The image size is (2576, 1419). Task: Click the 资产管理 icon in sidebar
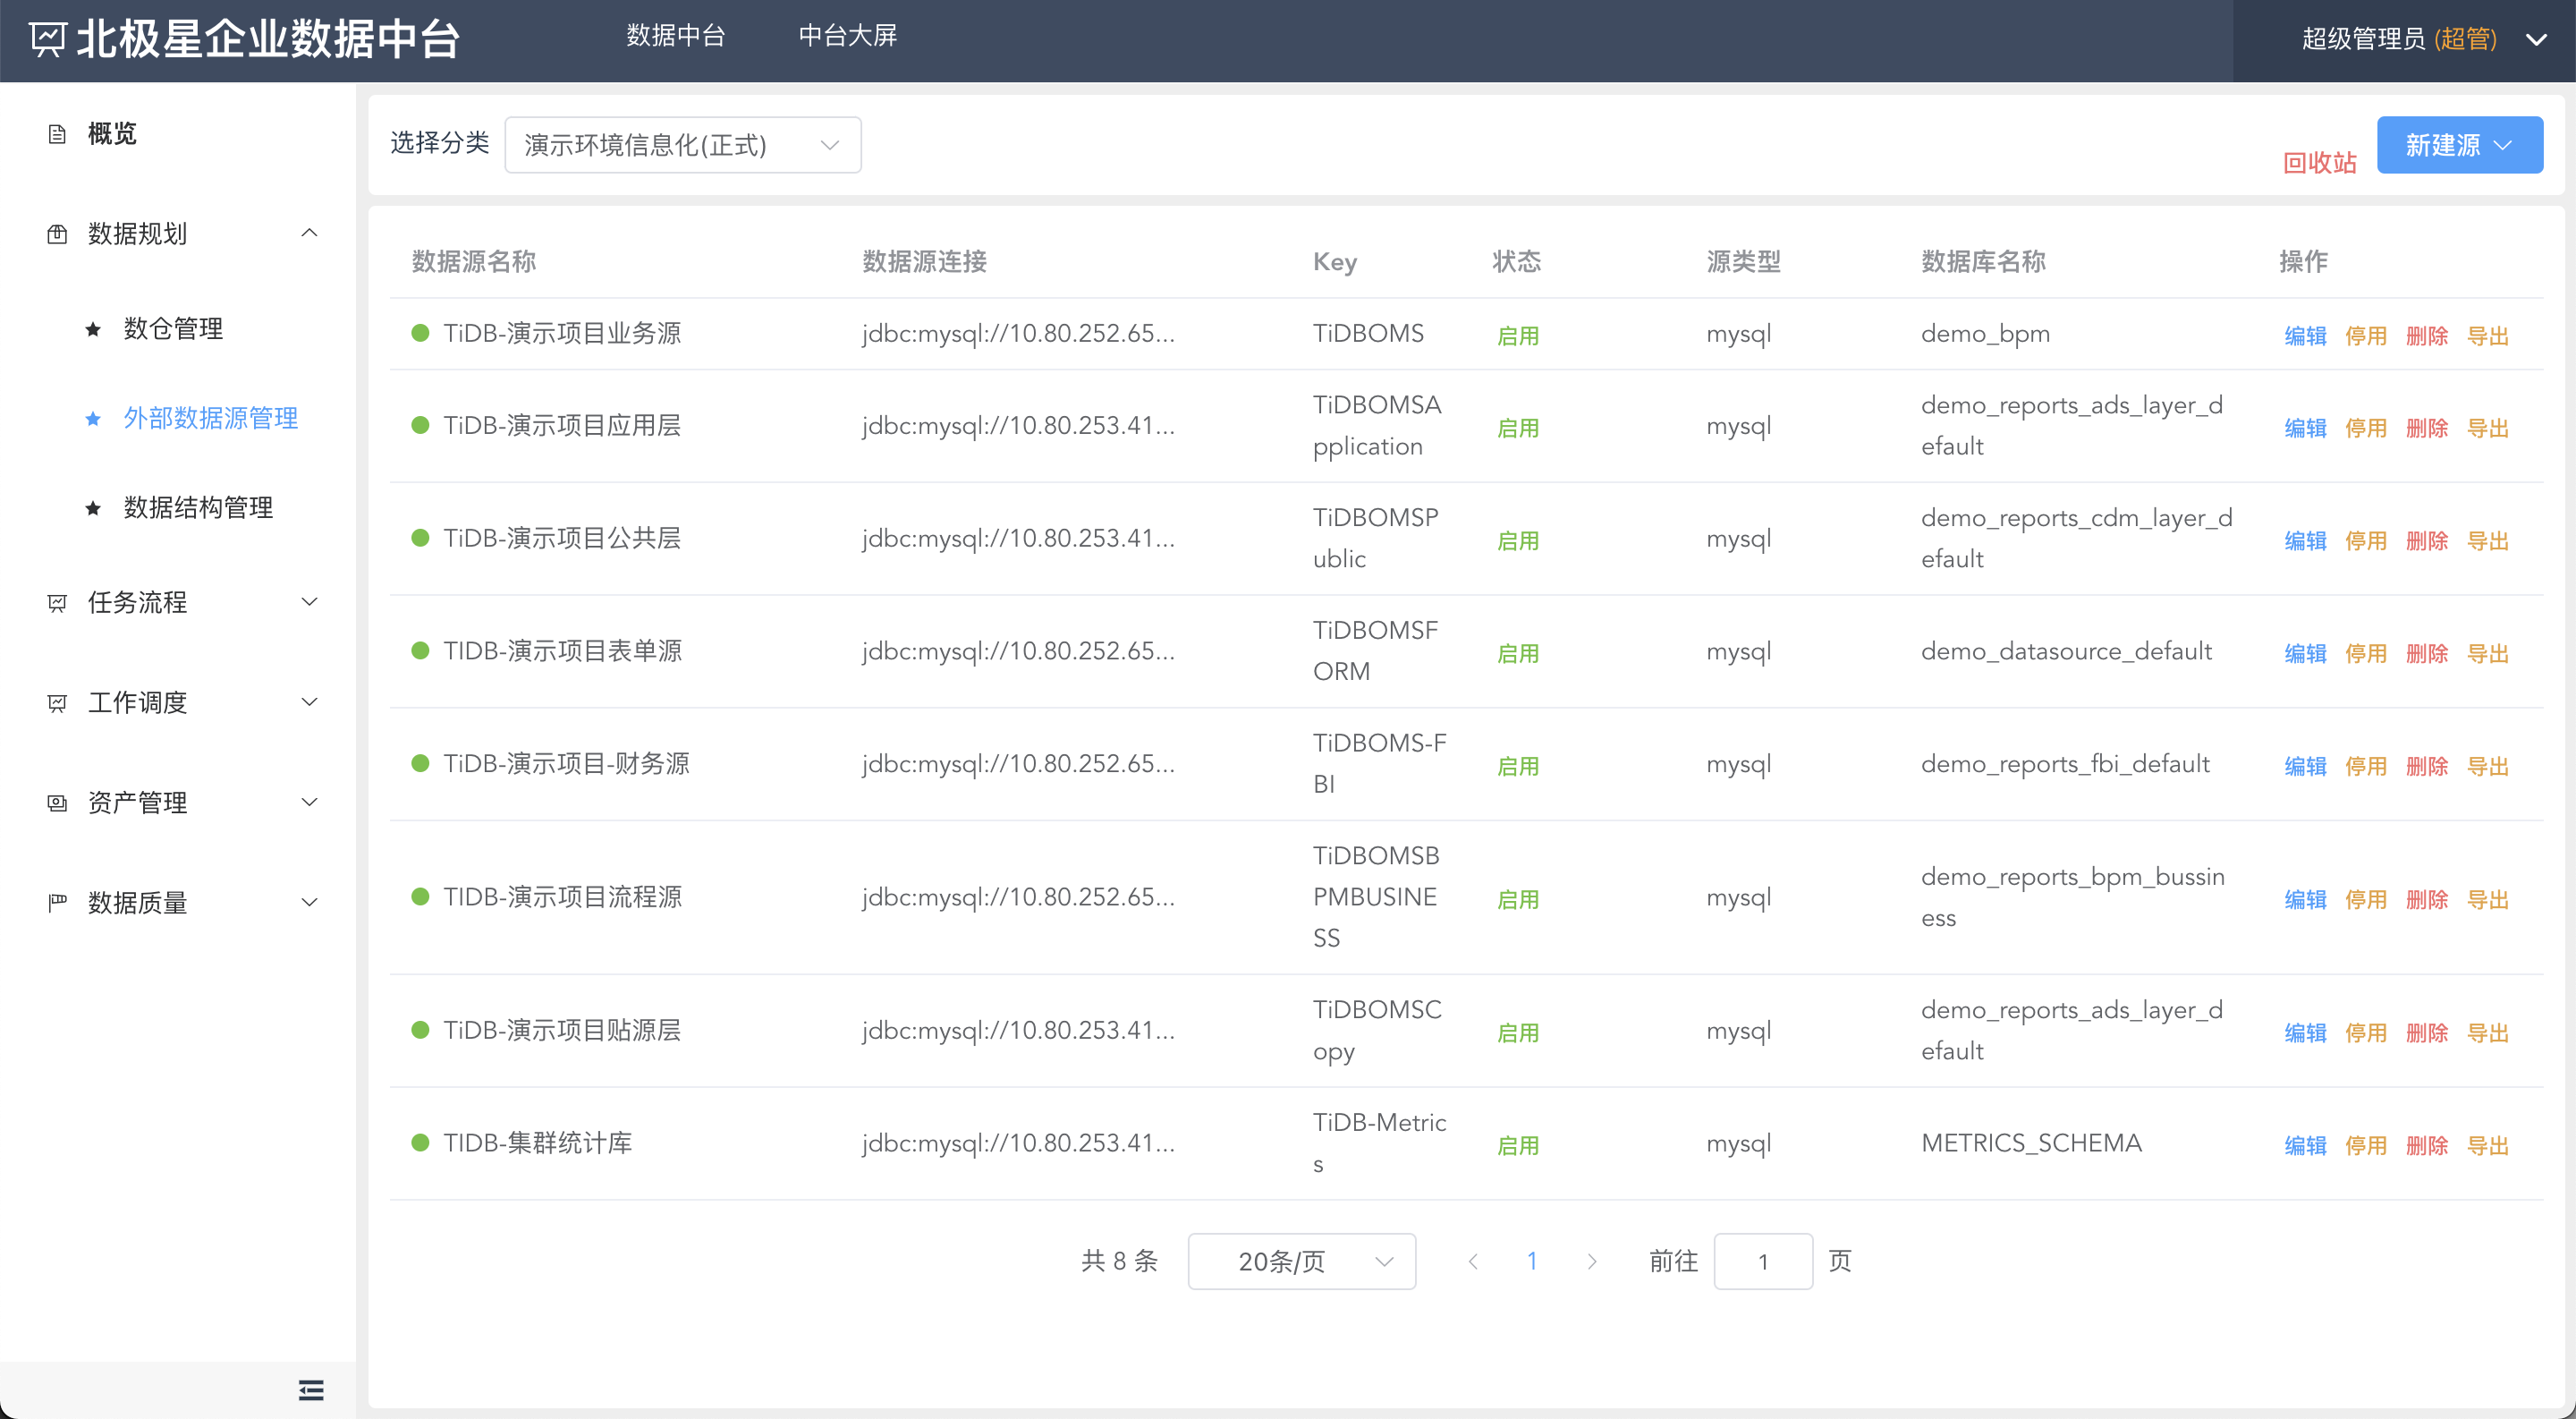(x=57, y=803)
